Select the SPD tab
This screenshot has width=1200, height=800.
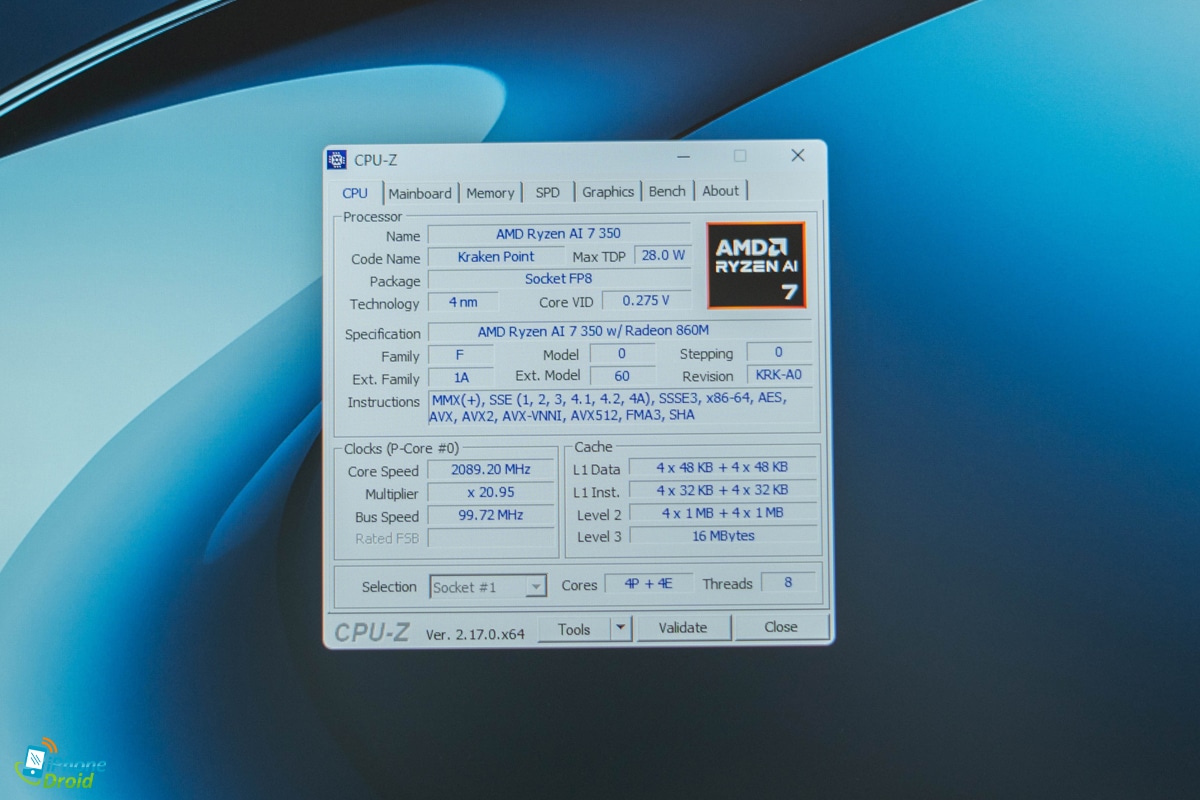(x=548, y=192)
